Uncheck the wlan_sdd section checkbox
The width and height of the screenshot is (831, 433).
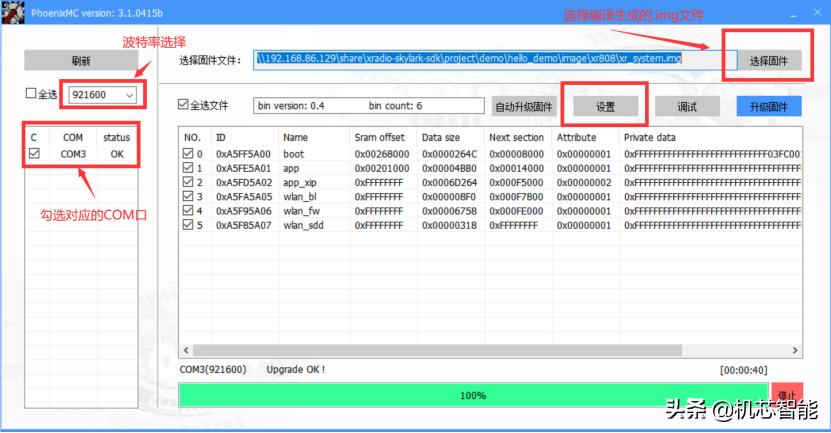tap(188, 225)
